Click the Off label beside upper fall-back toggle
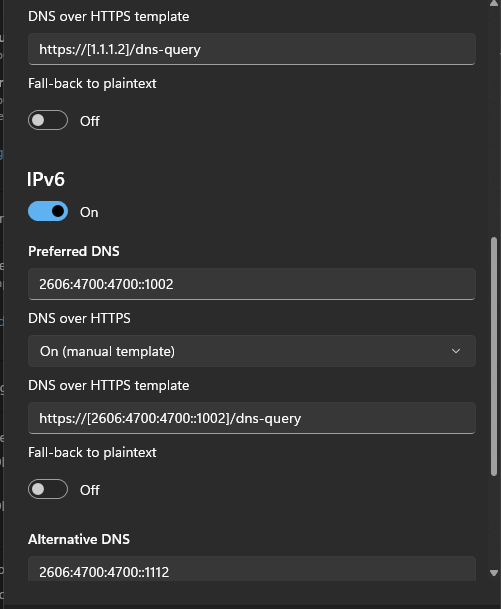Image resolution: width=501 pixels, height=609 pixels. point(90,121)
